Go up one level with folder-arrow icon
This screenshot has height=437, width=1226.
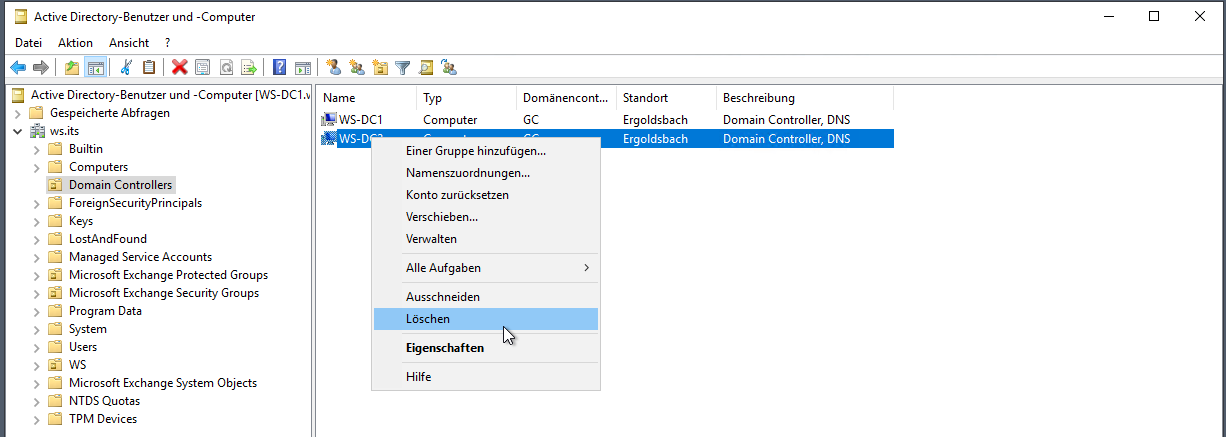(72, 67)
